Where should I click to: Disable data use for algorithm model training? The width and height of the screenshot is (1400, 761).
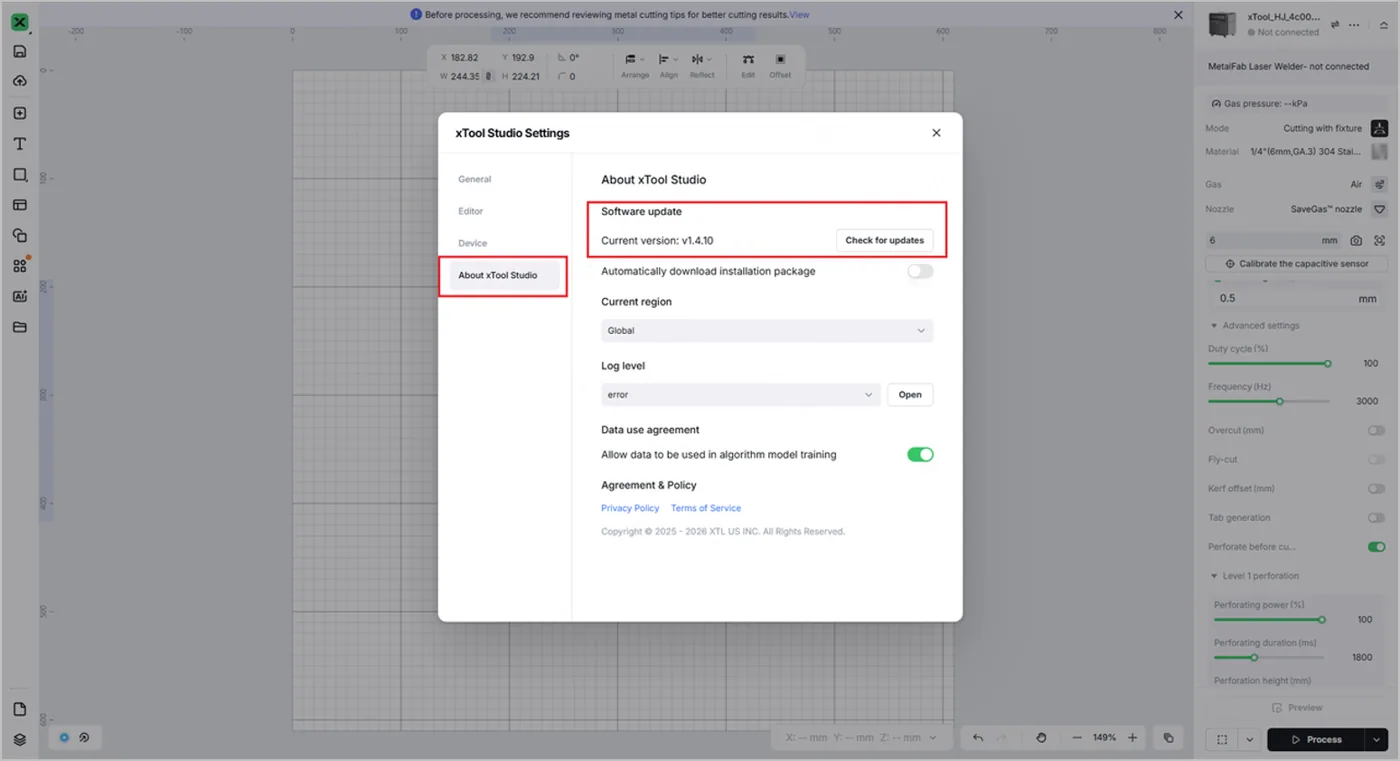[x=920, y=454]
